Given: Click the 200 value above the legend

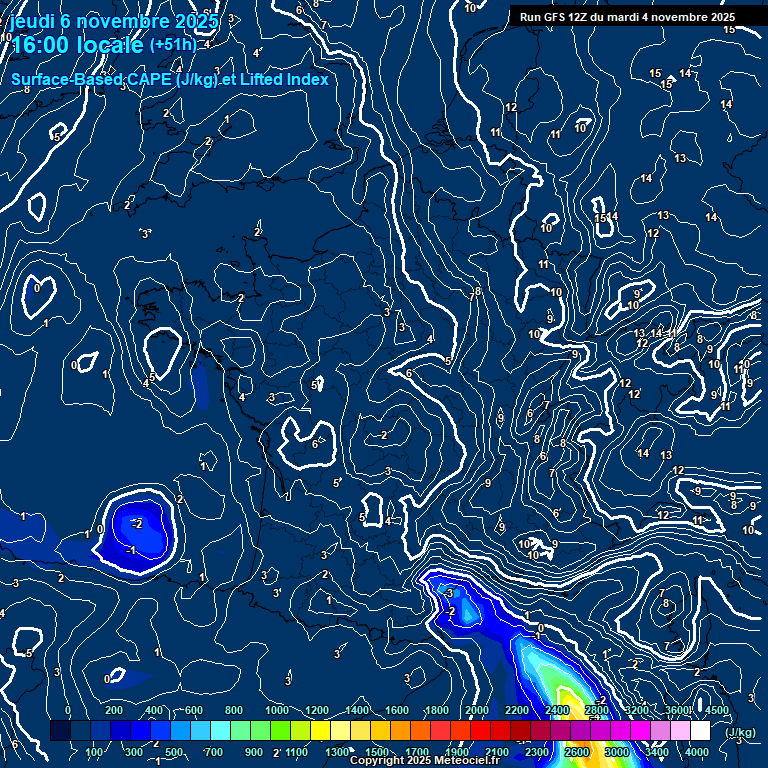Looking at the screenshot, I should (x=114, y=710).
